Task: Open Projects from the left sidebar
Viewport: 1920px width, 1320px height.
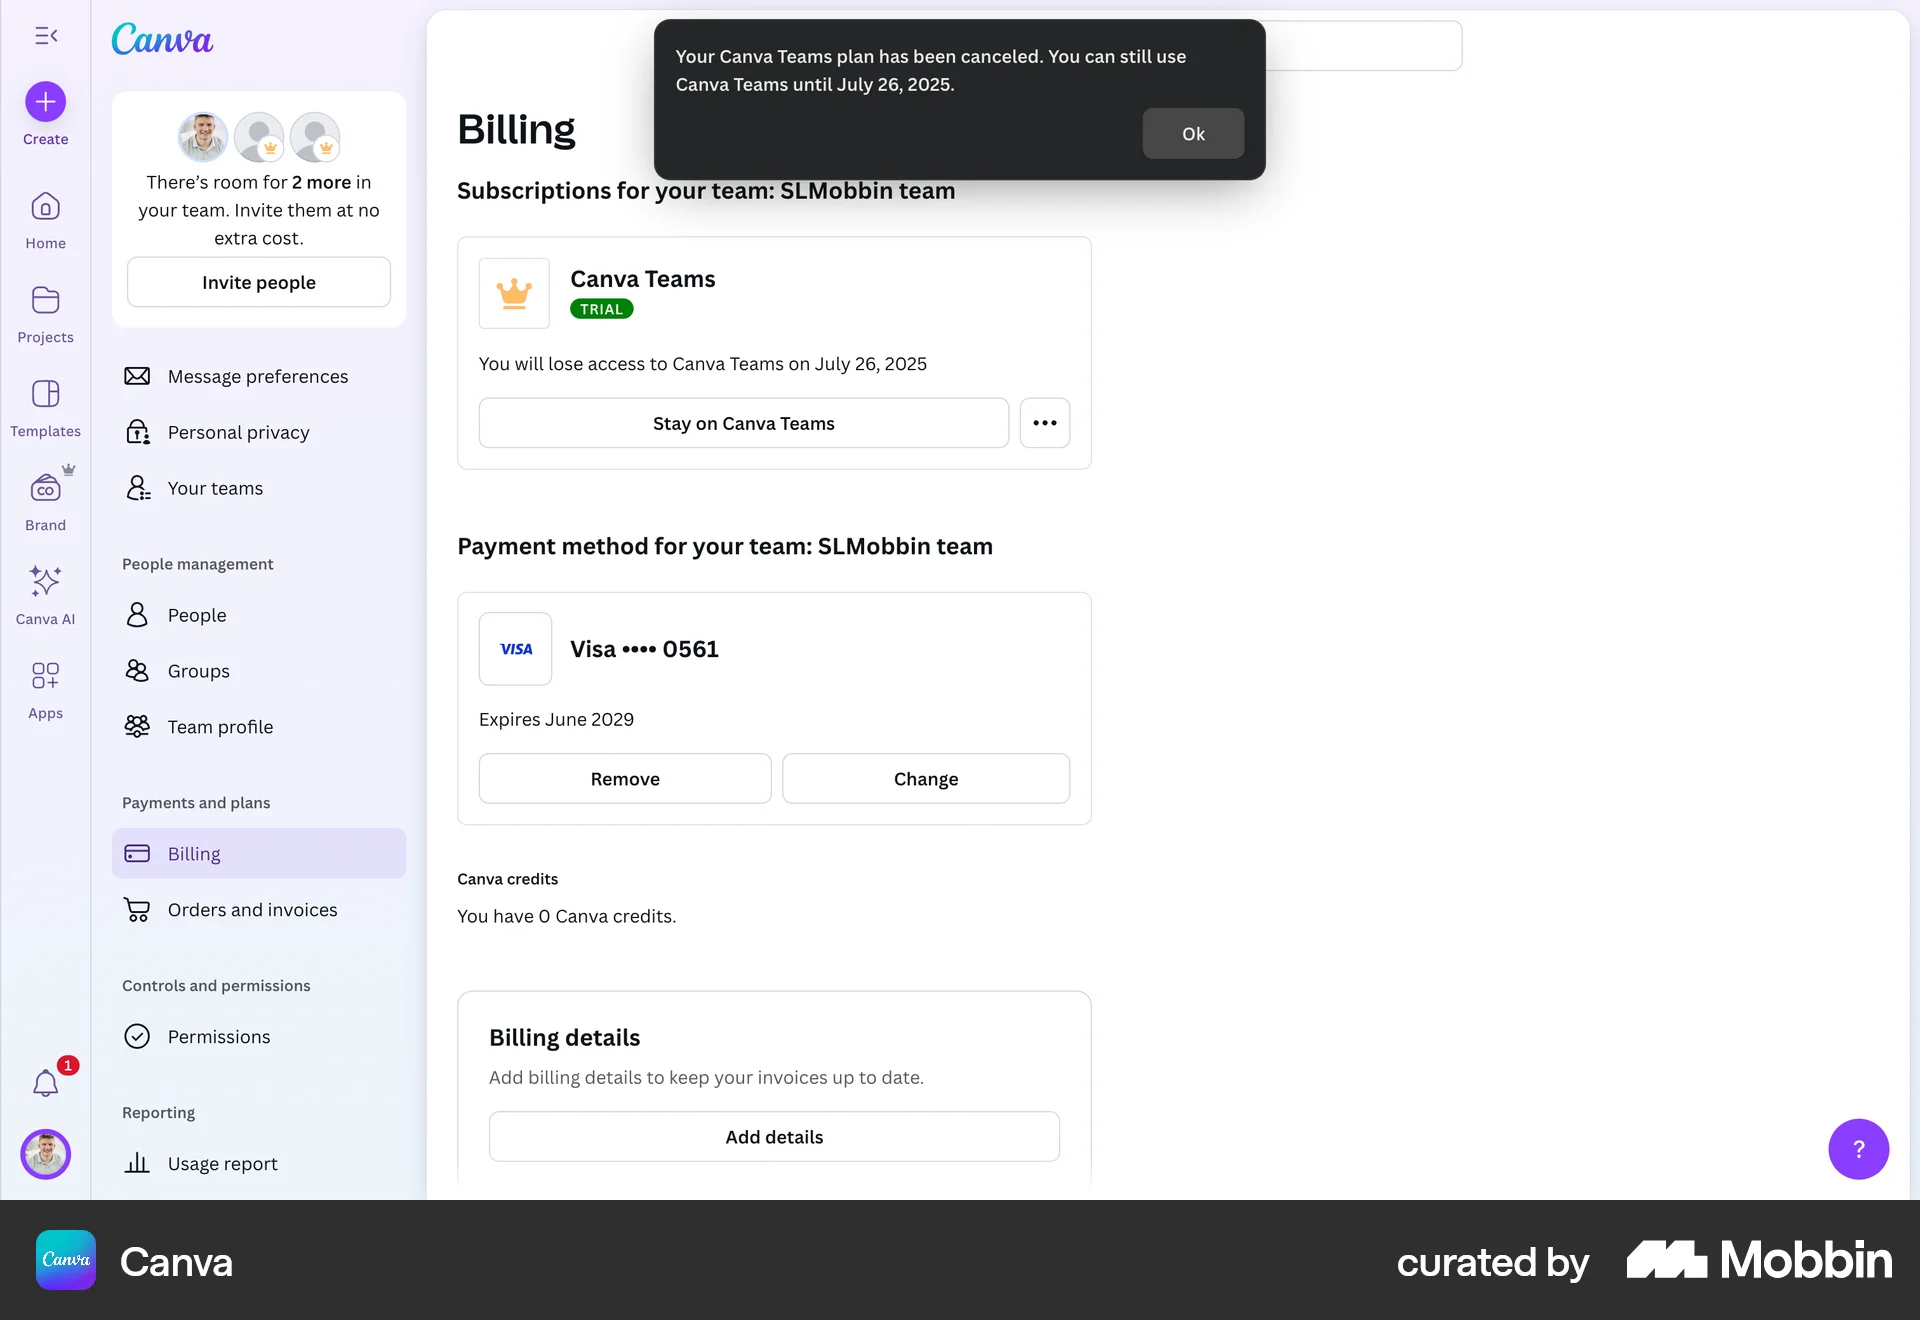Action: [x=44, y=312]
